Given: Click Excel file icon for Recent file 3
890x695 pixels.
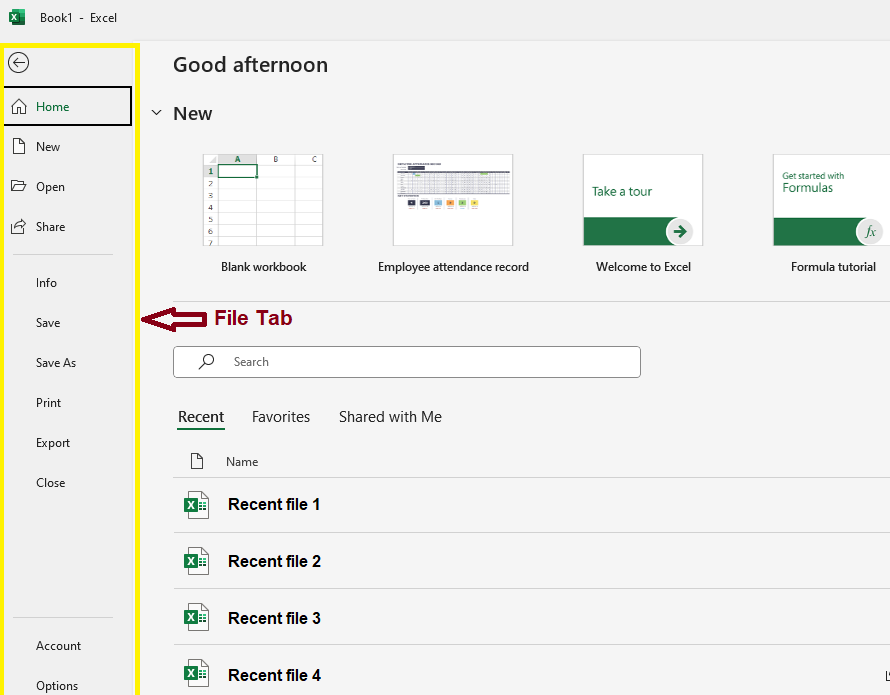Looking at the screenshot, I should point(196,617).
